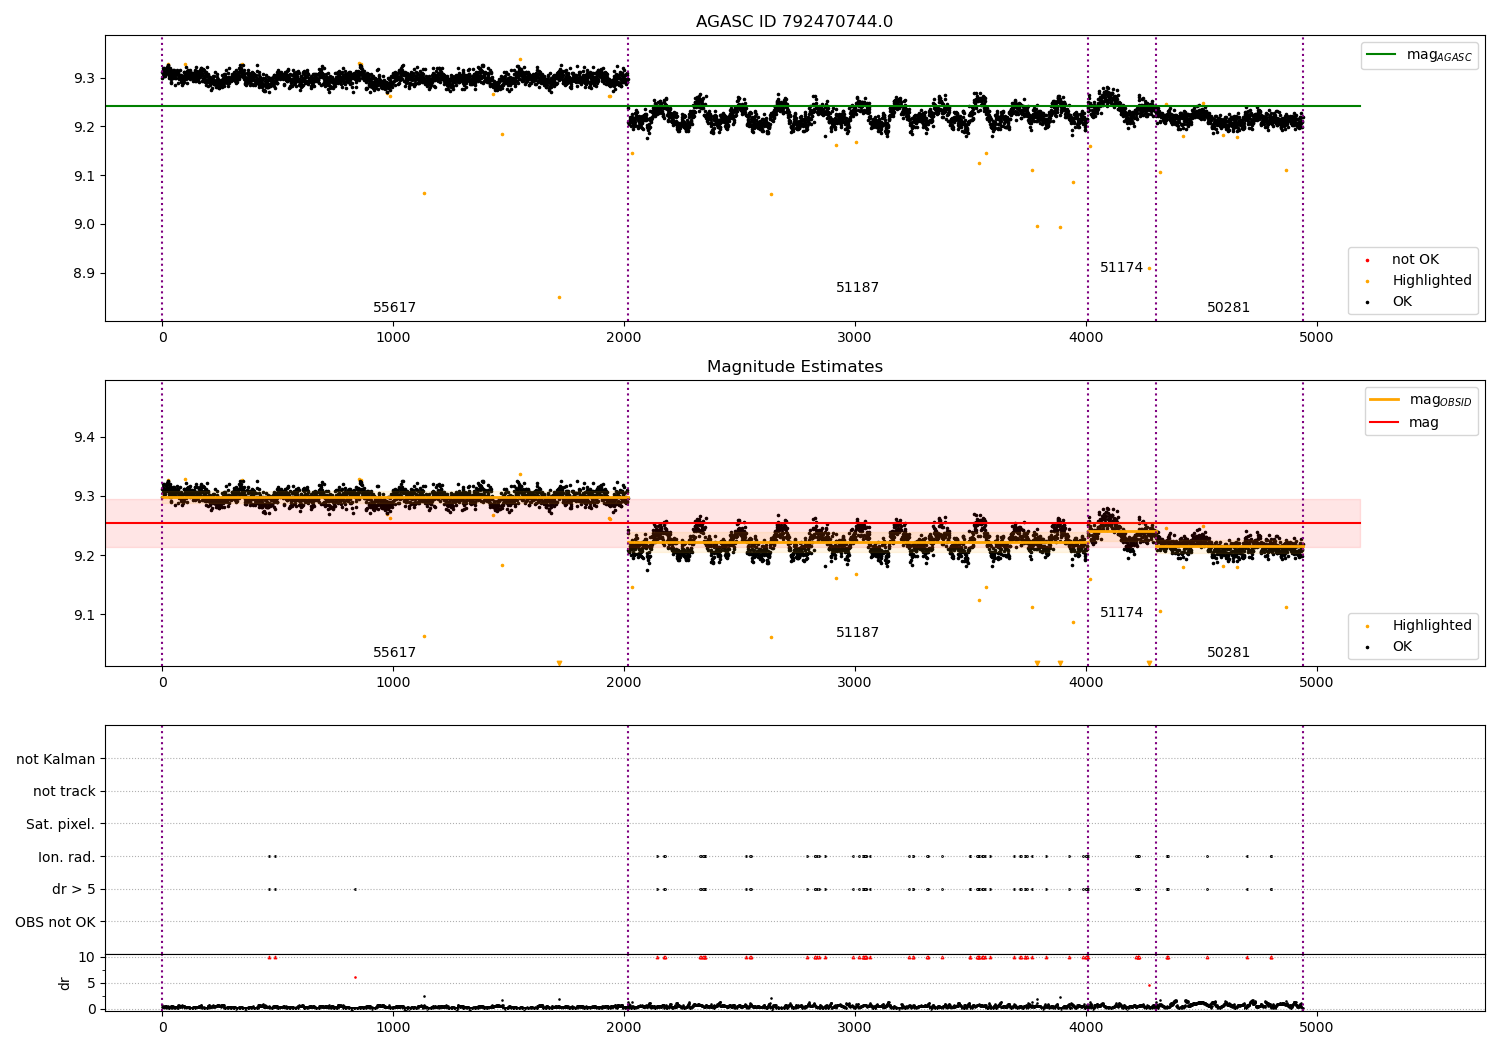
Task: Click obsid label 51187 in AGASC ID plot
Action: click(x=857, y=288)
